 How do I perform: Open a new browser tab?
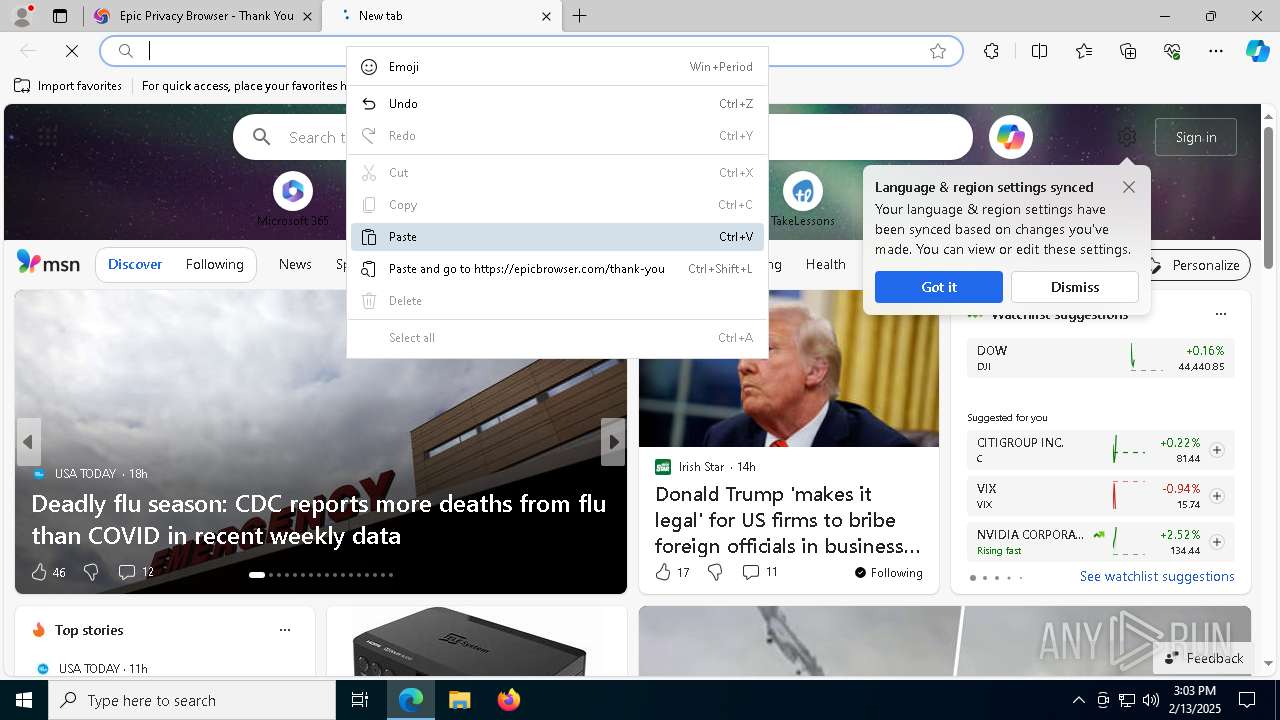(x=580, y=16)
